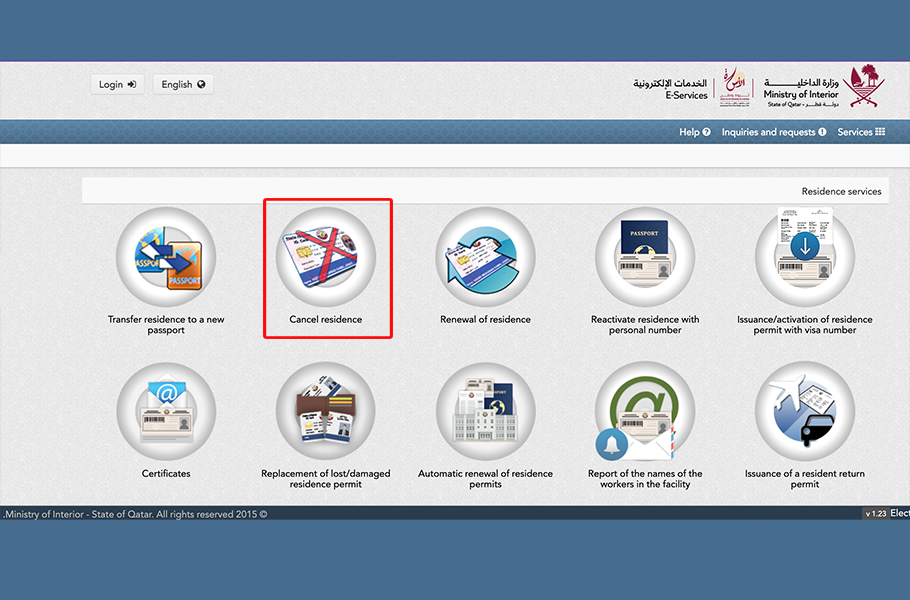Click the 'Renewal of residence' text label
The image size is (910, 600).
pyautogui.click(x=485, y=320)
